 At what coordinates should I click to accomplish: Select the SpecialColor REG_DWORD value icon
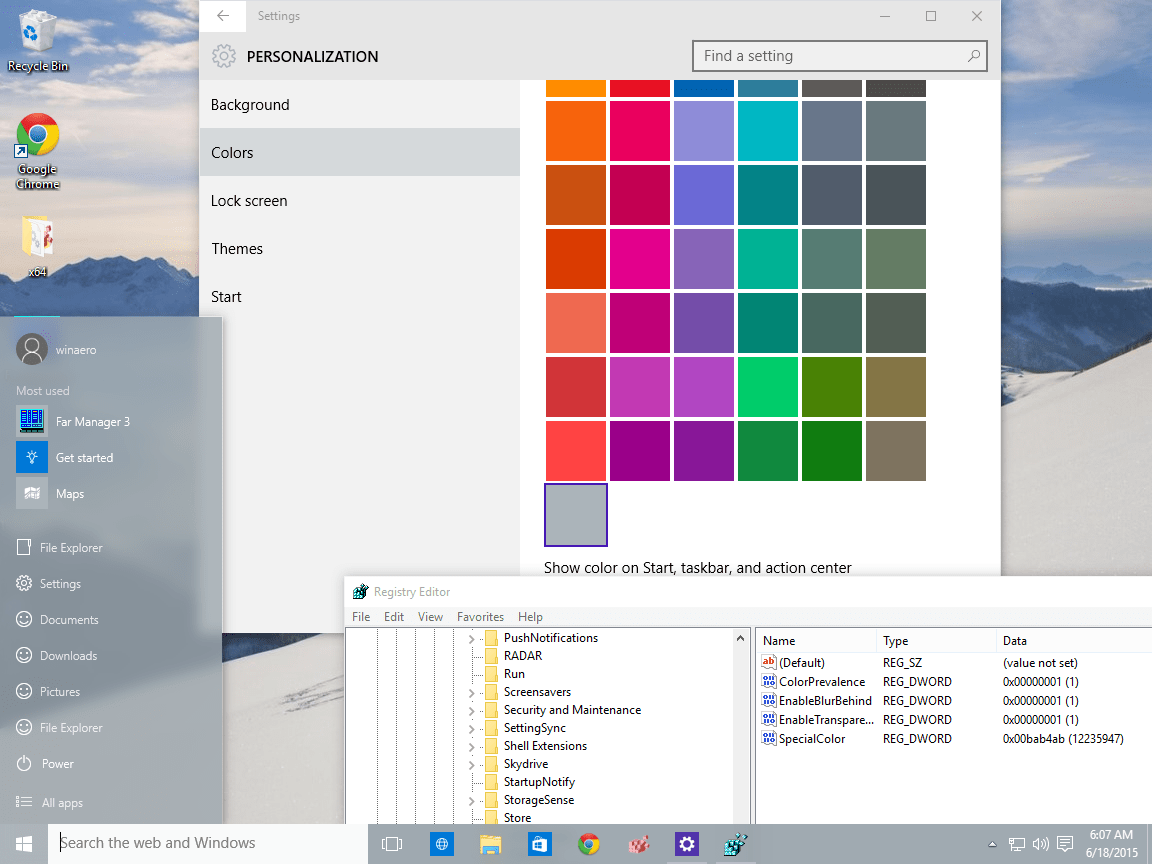pyautogui.click(x=767, y=738)
